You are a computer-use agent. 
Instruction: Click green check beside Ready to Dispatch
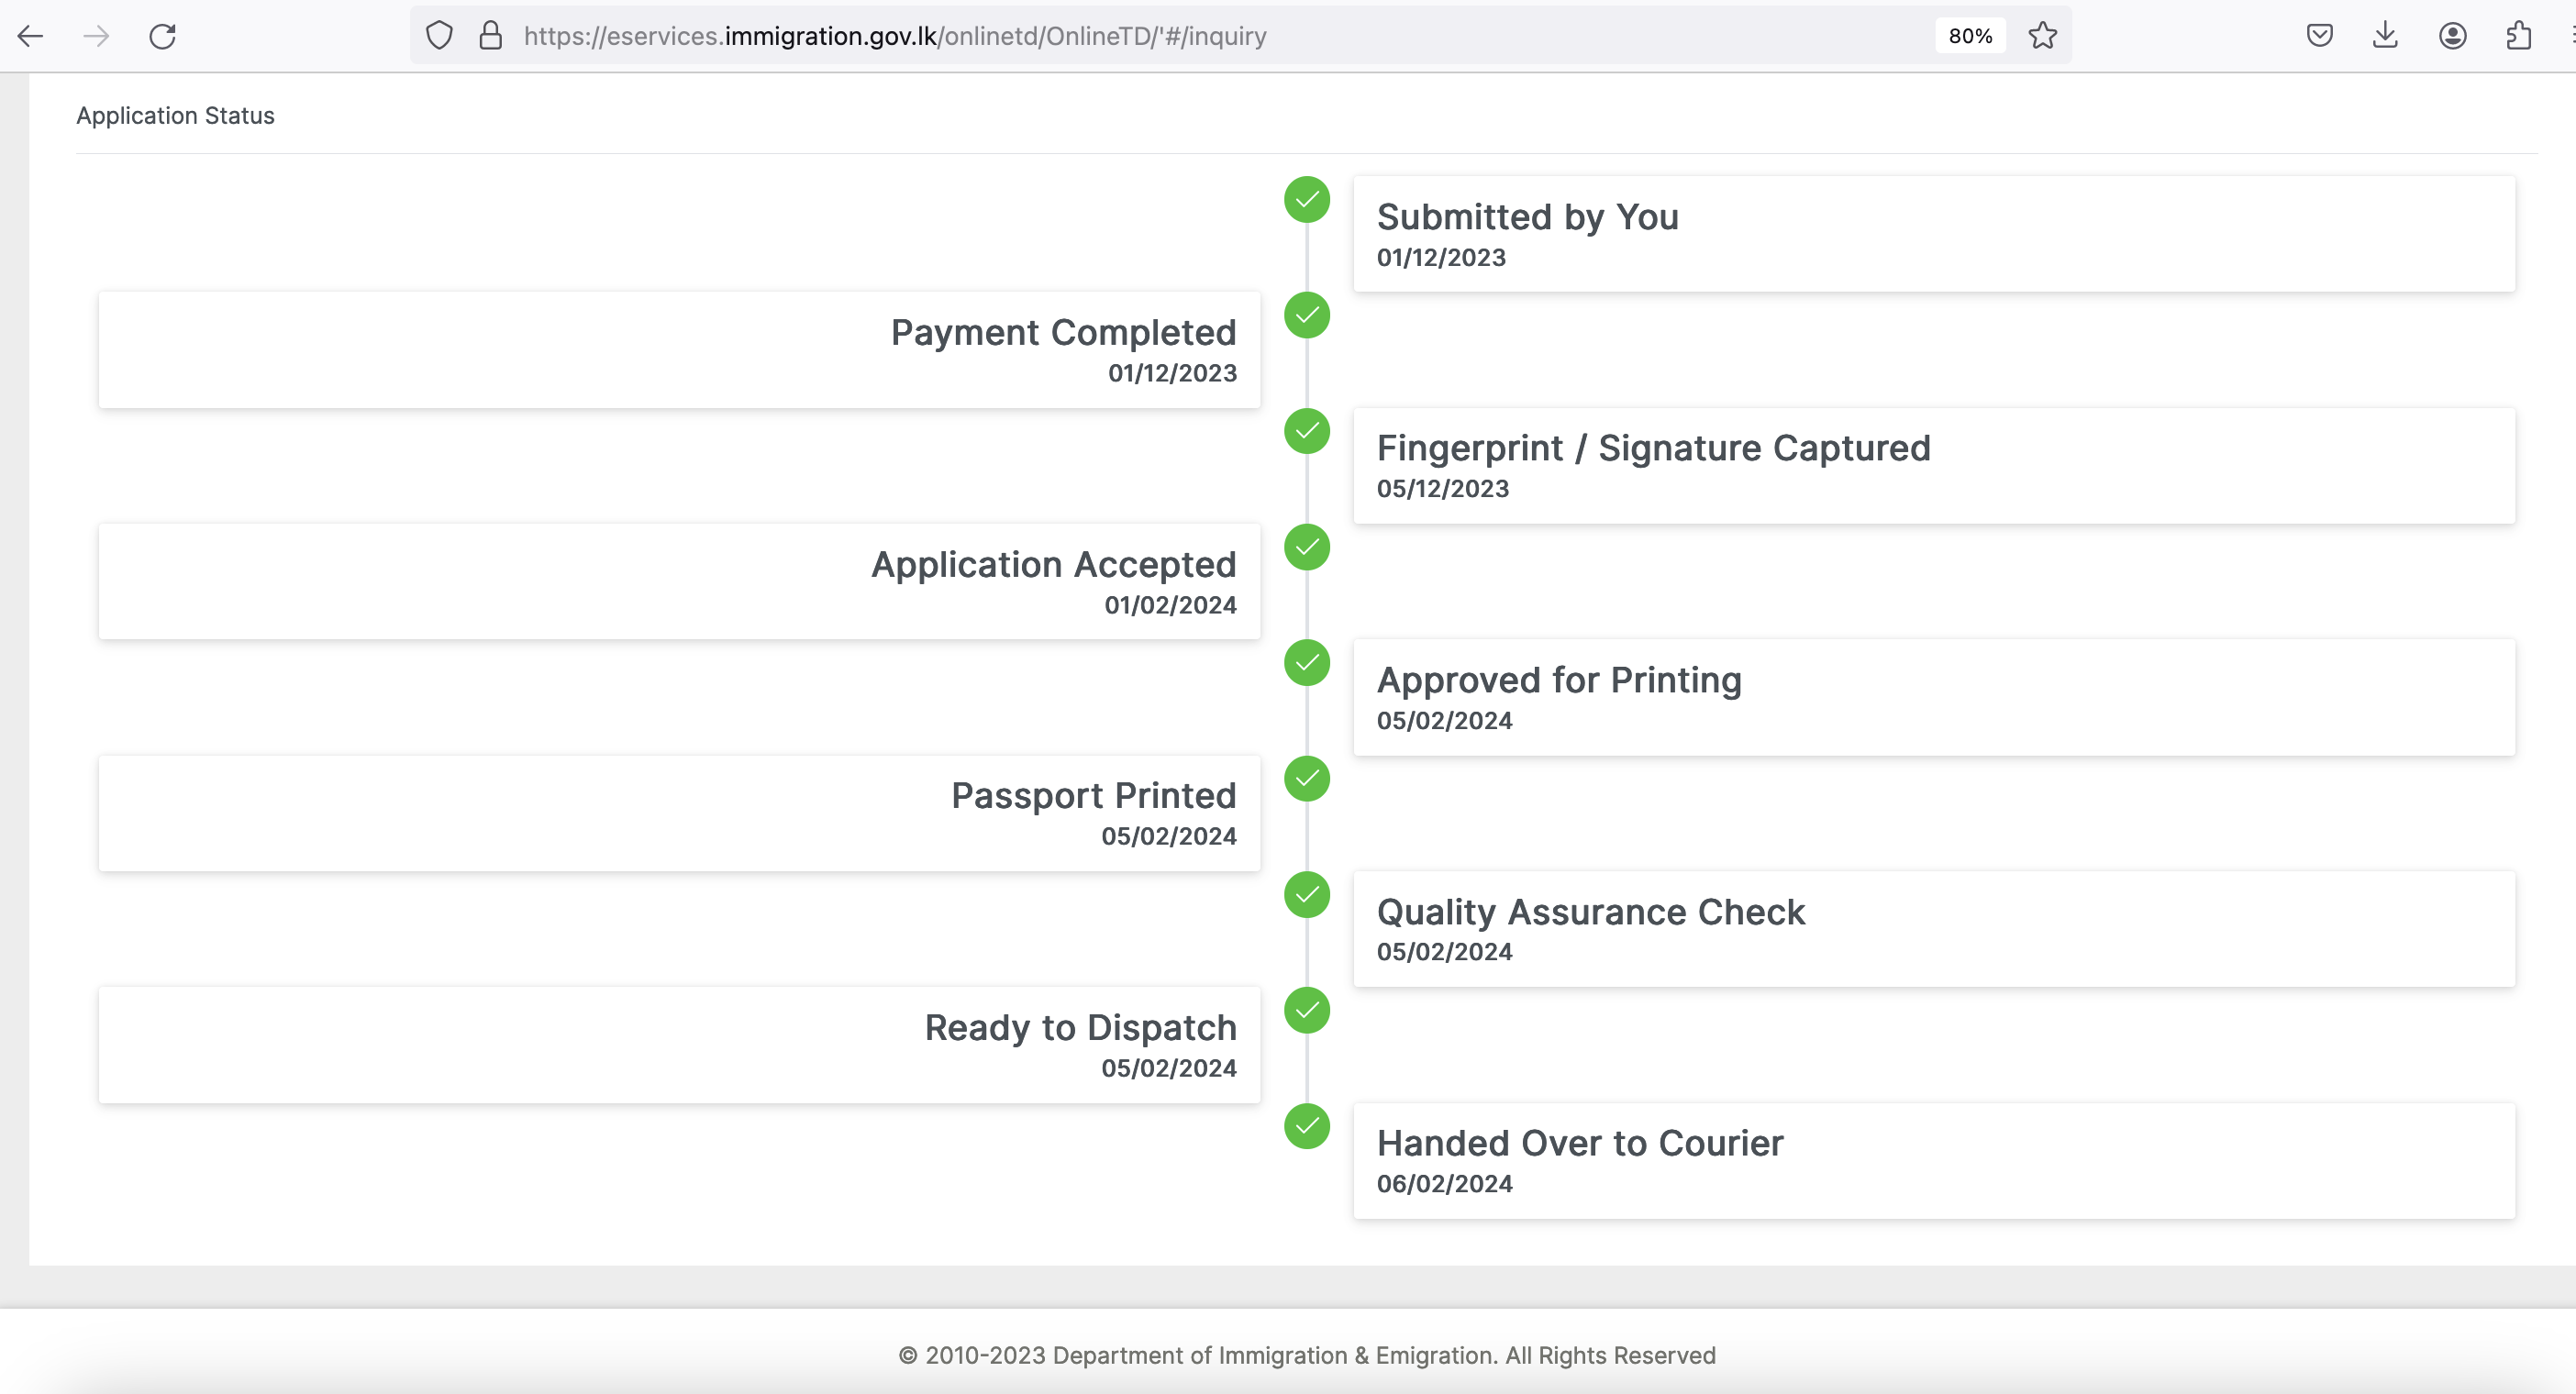pyautogui.click(x=1307, y=1011)
